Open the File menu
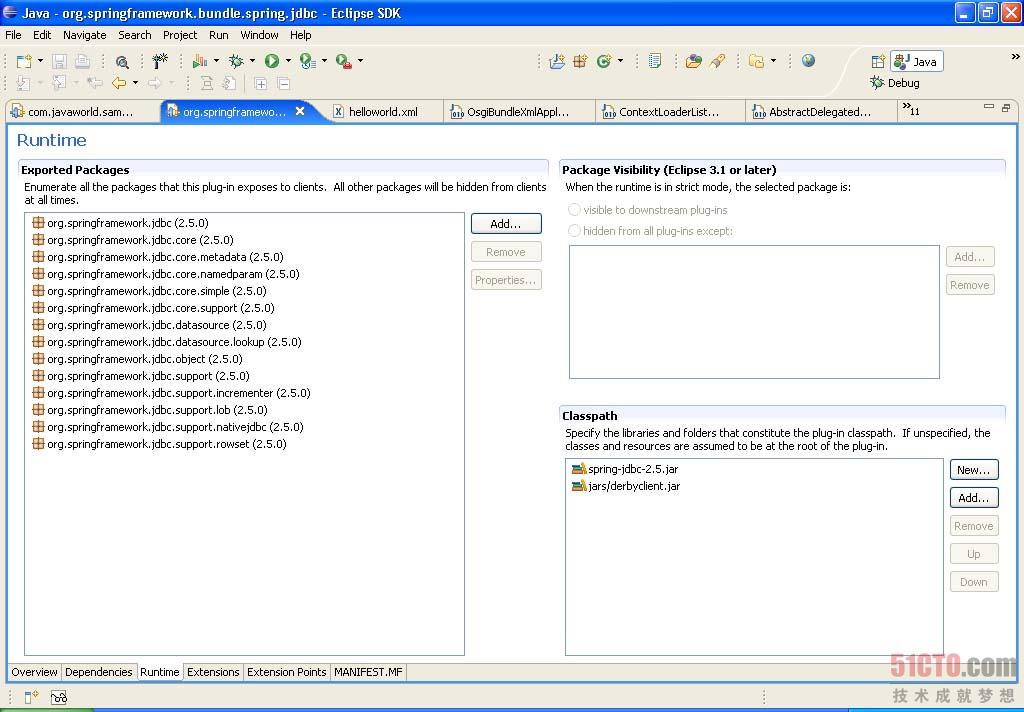The image size is (1024, 712). click(13, 35)
